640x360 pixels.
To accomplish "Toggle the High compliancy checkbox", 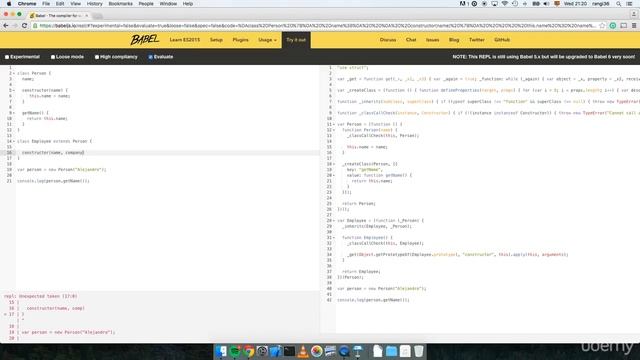I will pyautogui.click(x=97, y=57).
